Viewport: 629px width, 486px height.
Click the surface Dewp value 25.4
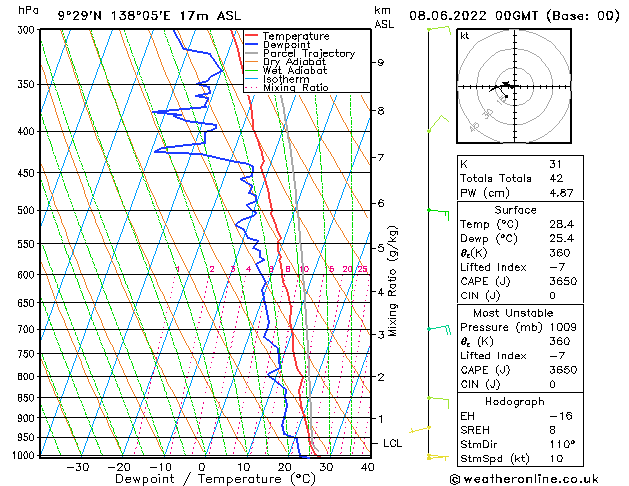[562, 239]
